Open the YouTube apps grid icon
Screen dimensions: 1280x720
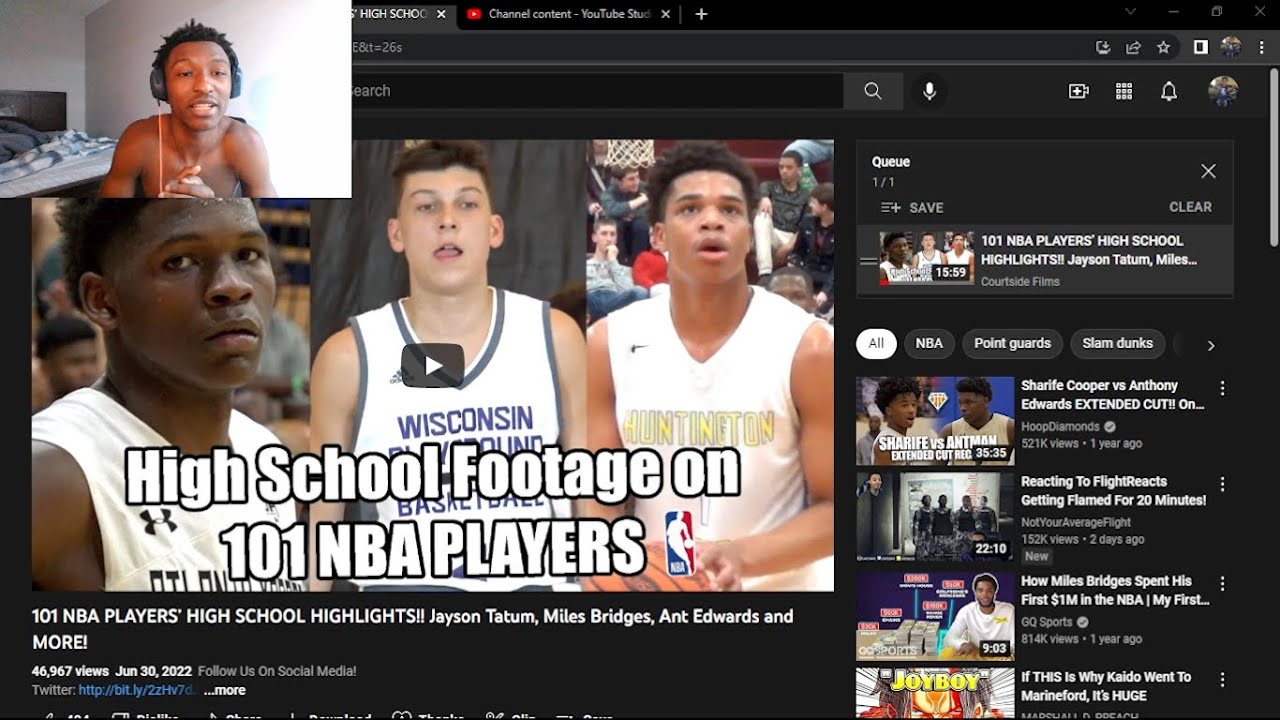coord(1124,91)
